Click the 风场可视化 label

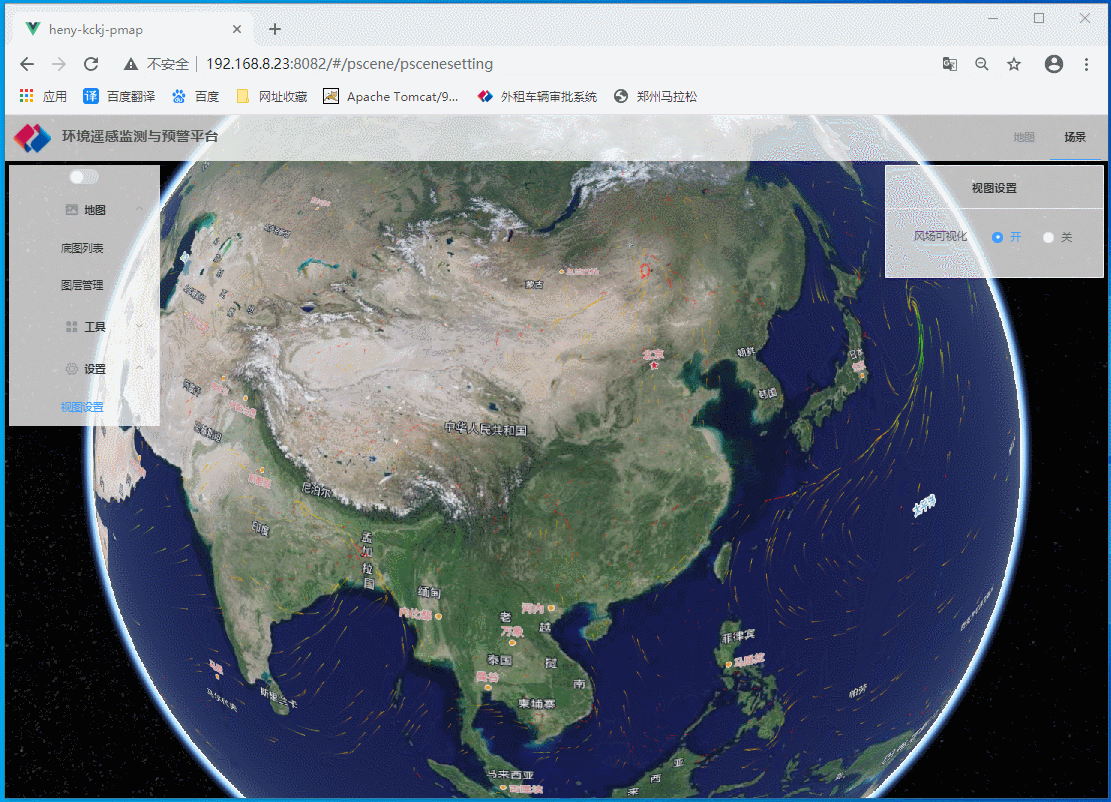(x=940, y=236)
